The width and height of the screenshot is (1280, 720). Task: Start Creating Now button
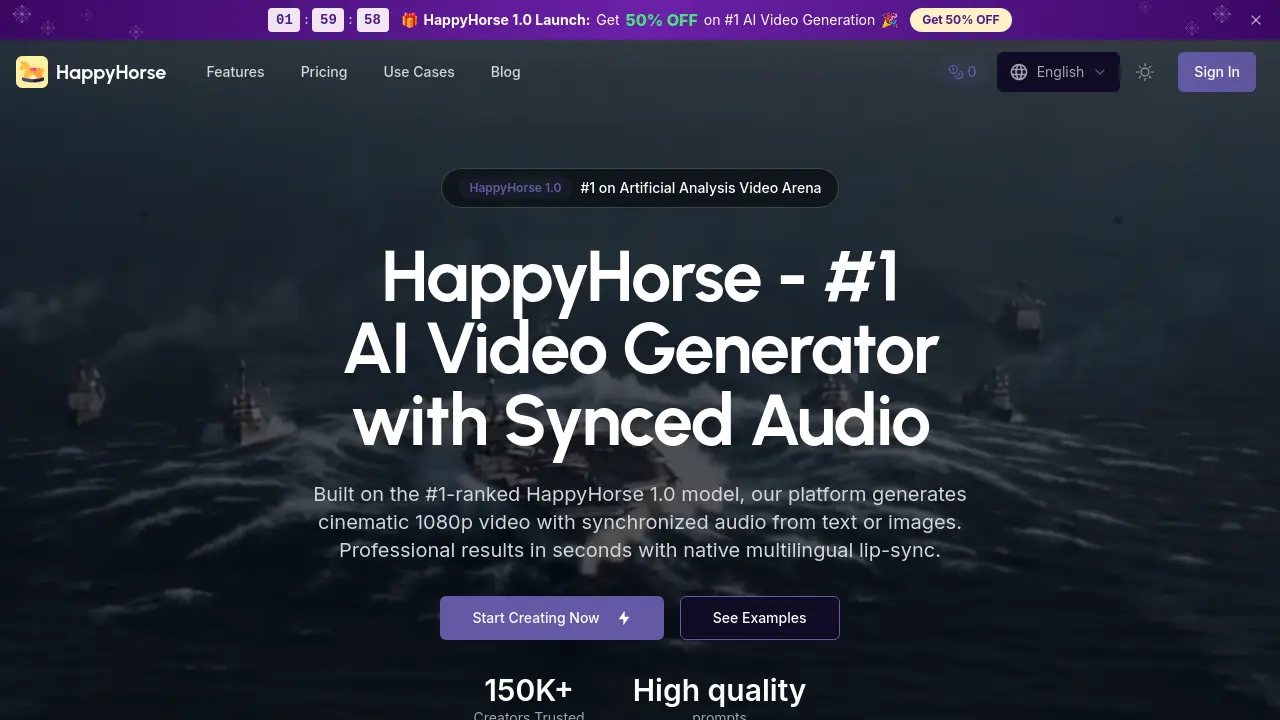552,618
